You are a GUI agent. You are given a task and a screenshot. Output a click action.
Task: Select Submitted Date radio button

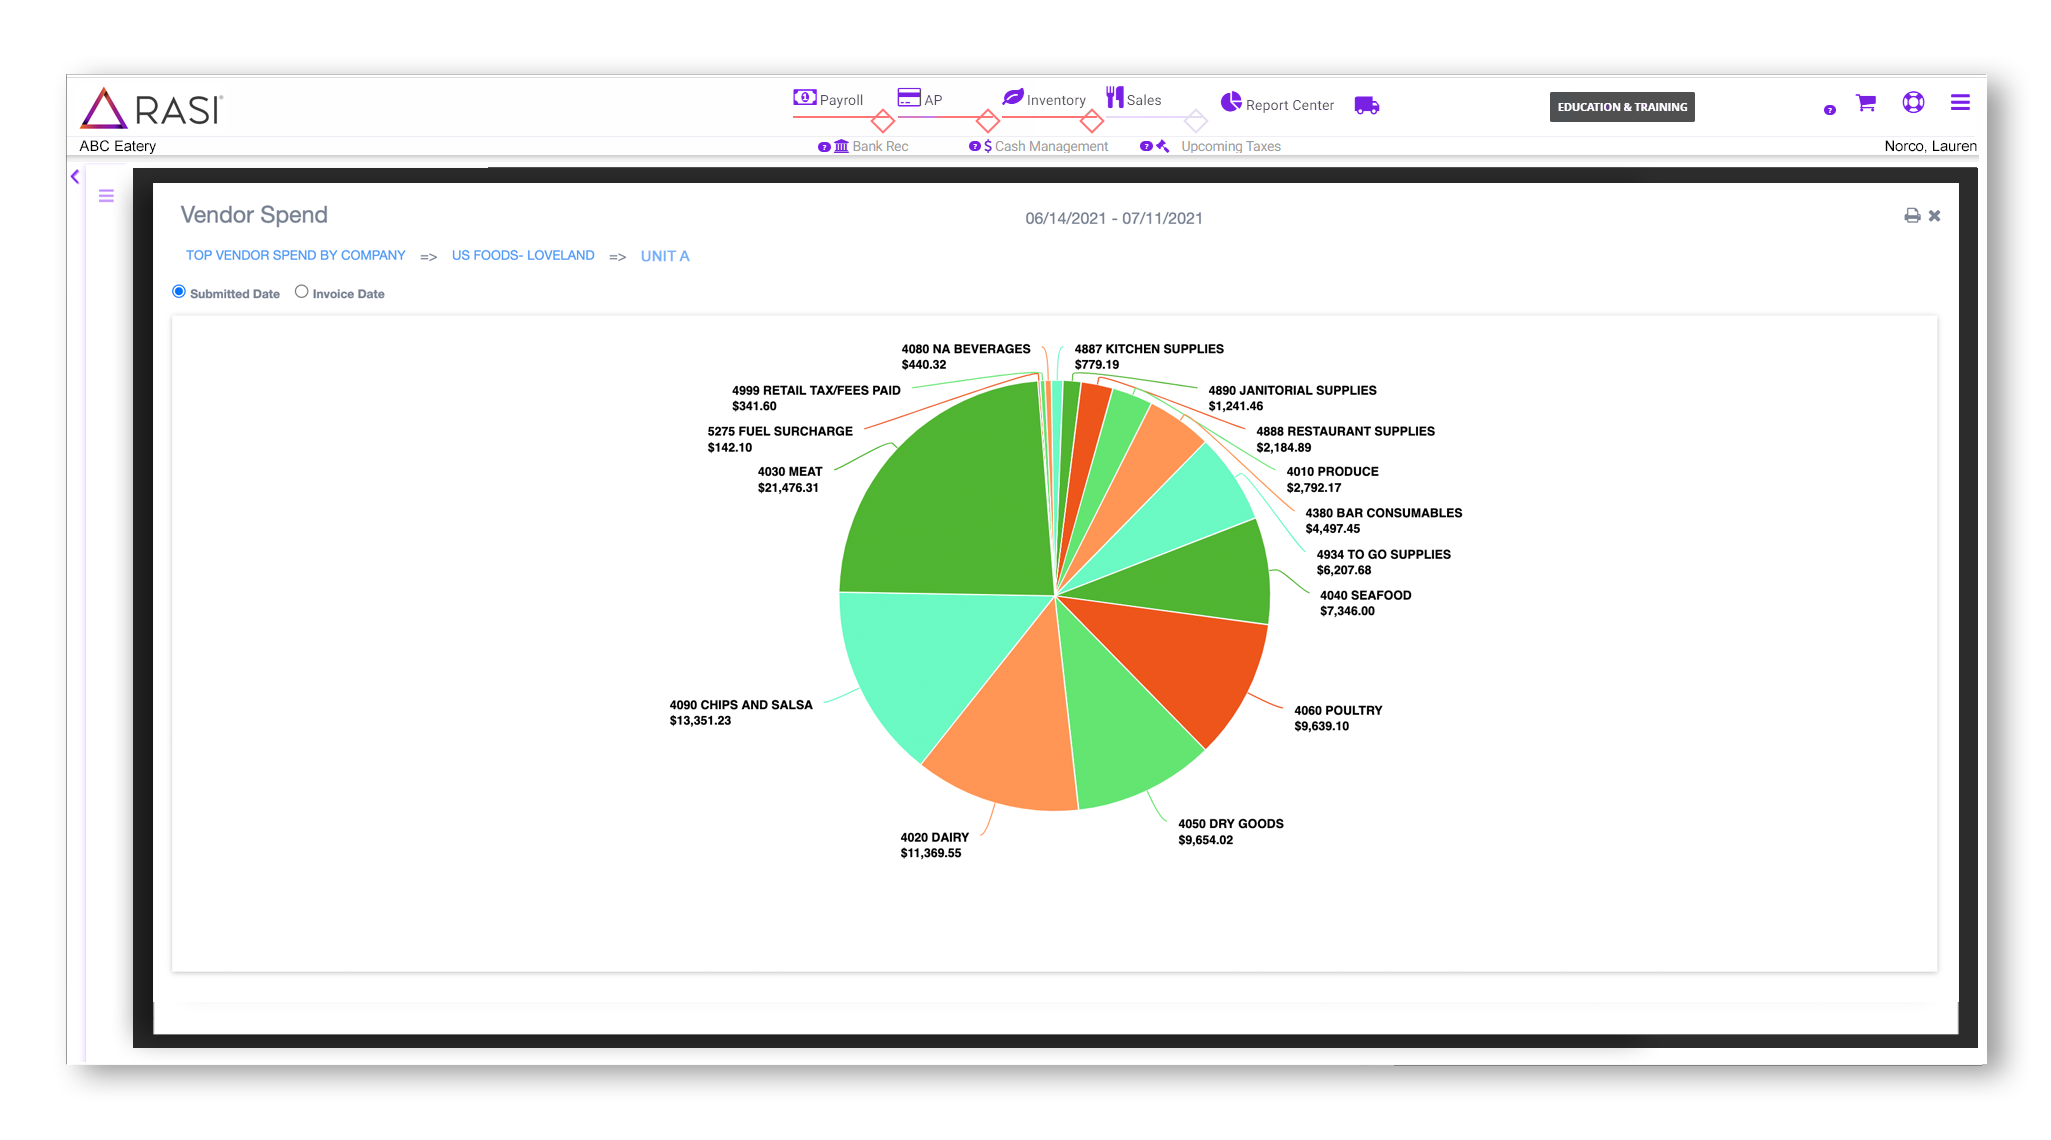(x=179, y=292)
